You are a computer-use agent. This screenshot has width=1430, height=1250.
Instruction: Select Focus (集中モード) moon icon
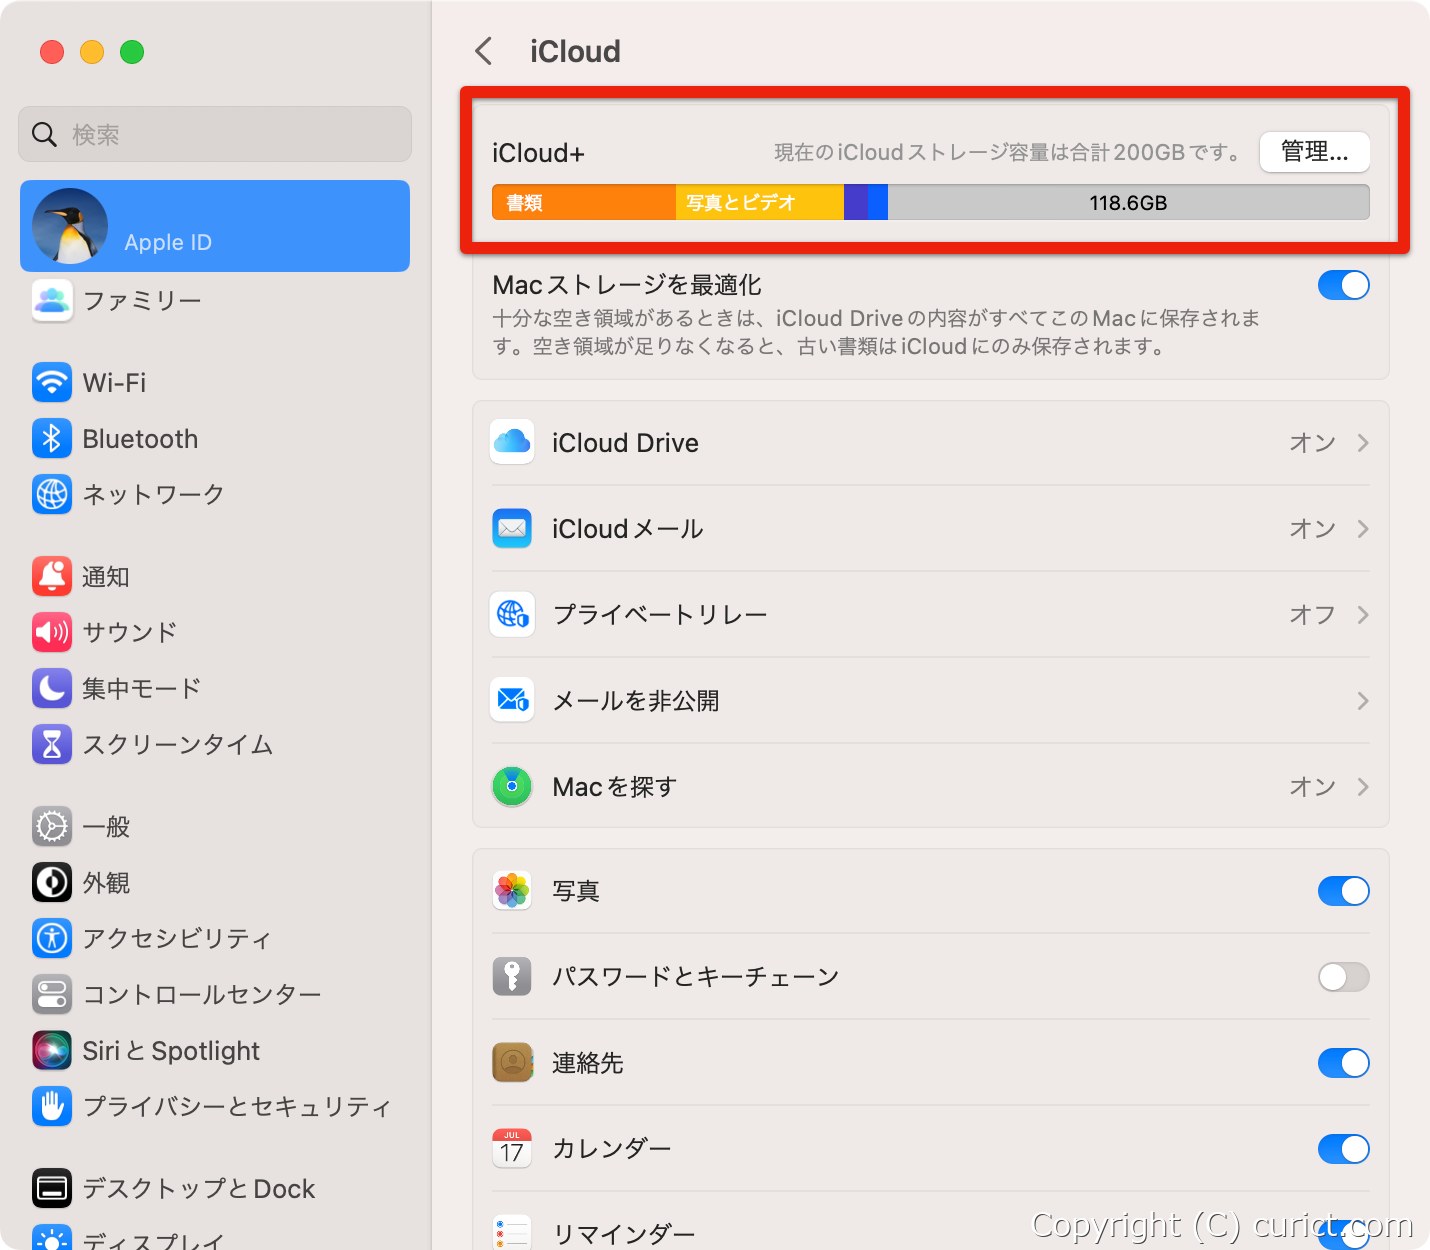[x=52, y=688]
